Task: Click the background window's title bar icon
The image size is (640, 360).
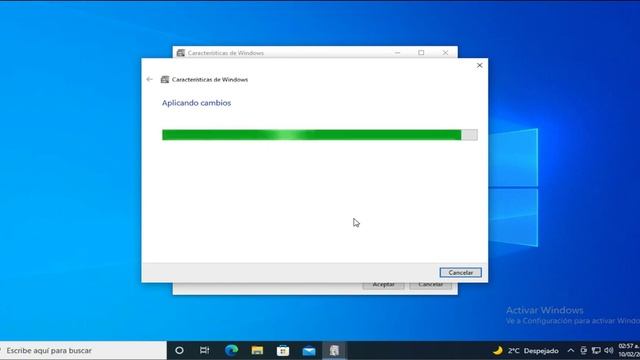Action: [x=181, y=53]
